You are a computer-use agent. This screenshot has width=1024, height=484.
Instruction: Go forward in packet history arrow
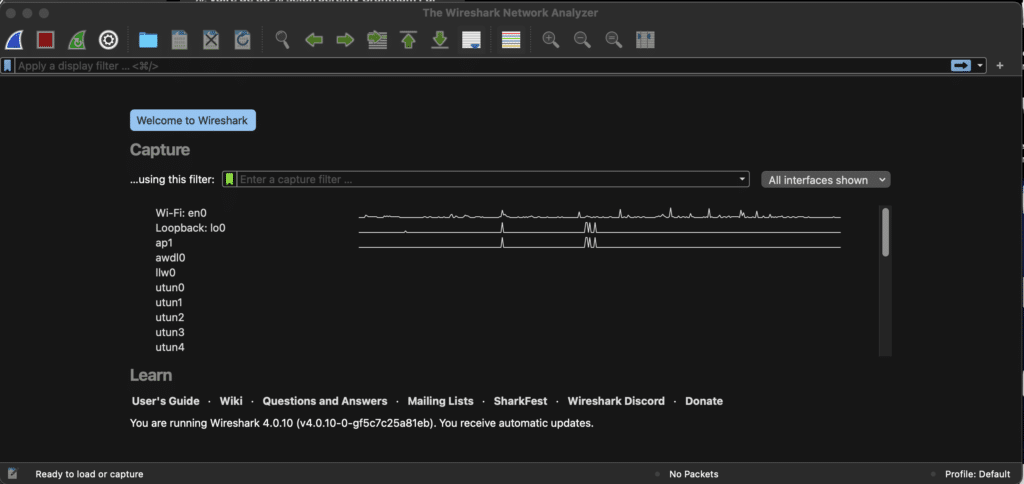345,40
